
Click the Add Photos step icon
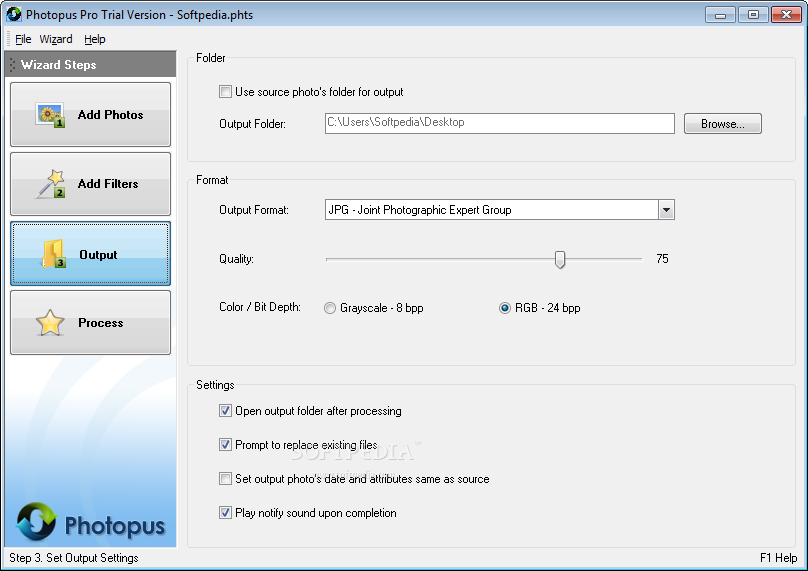pyautogui.click(x=50, y=115)
